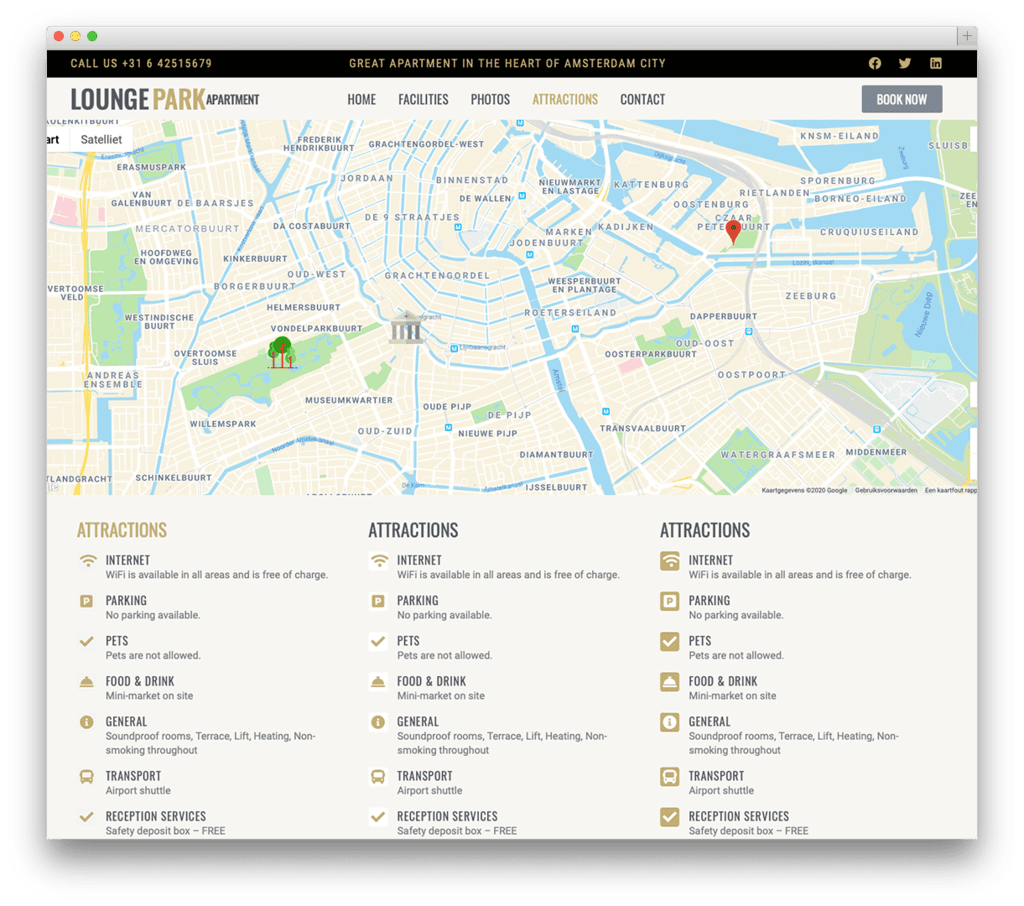The width and height of the screenshot is (1024, 906).
Task: Click the Attractions heading in the third column
Action: tap(705, 530)
